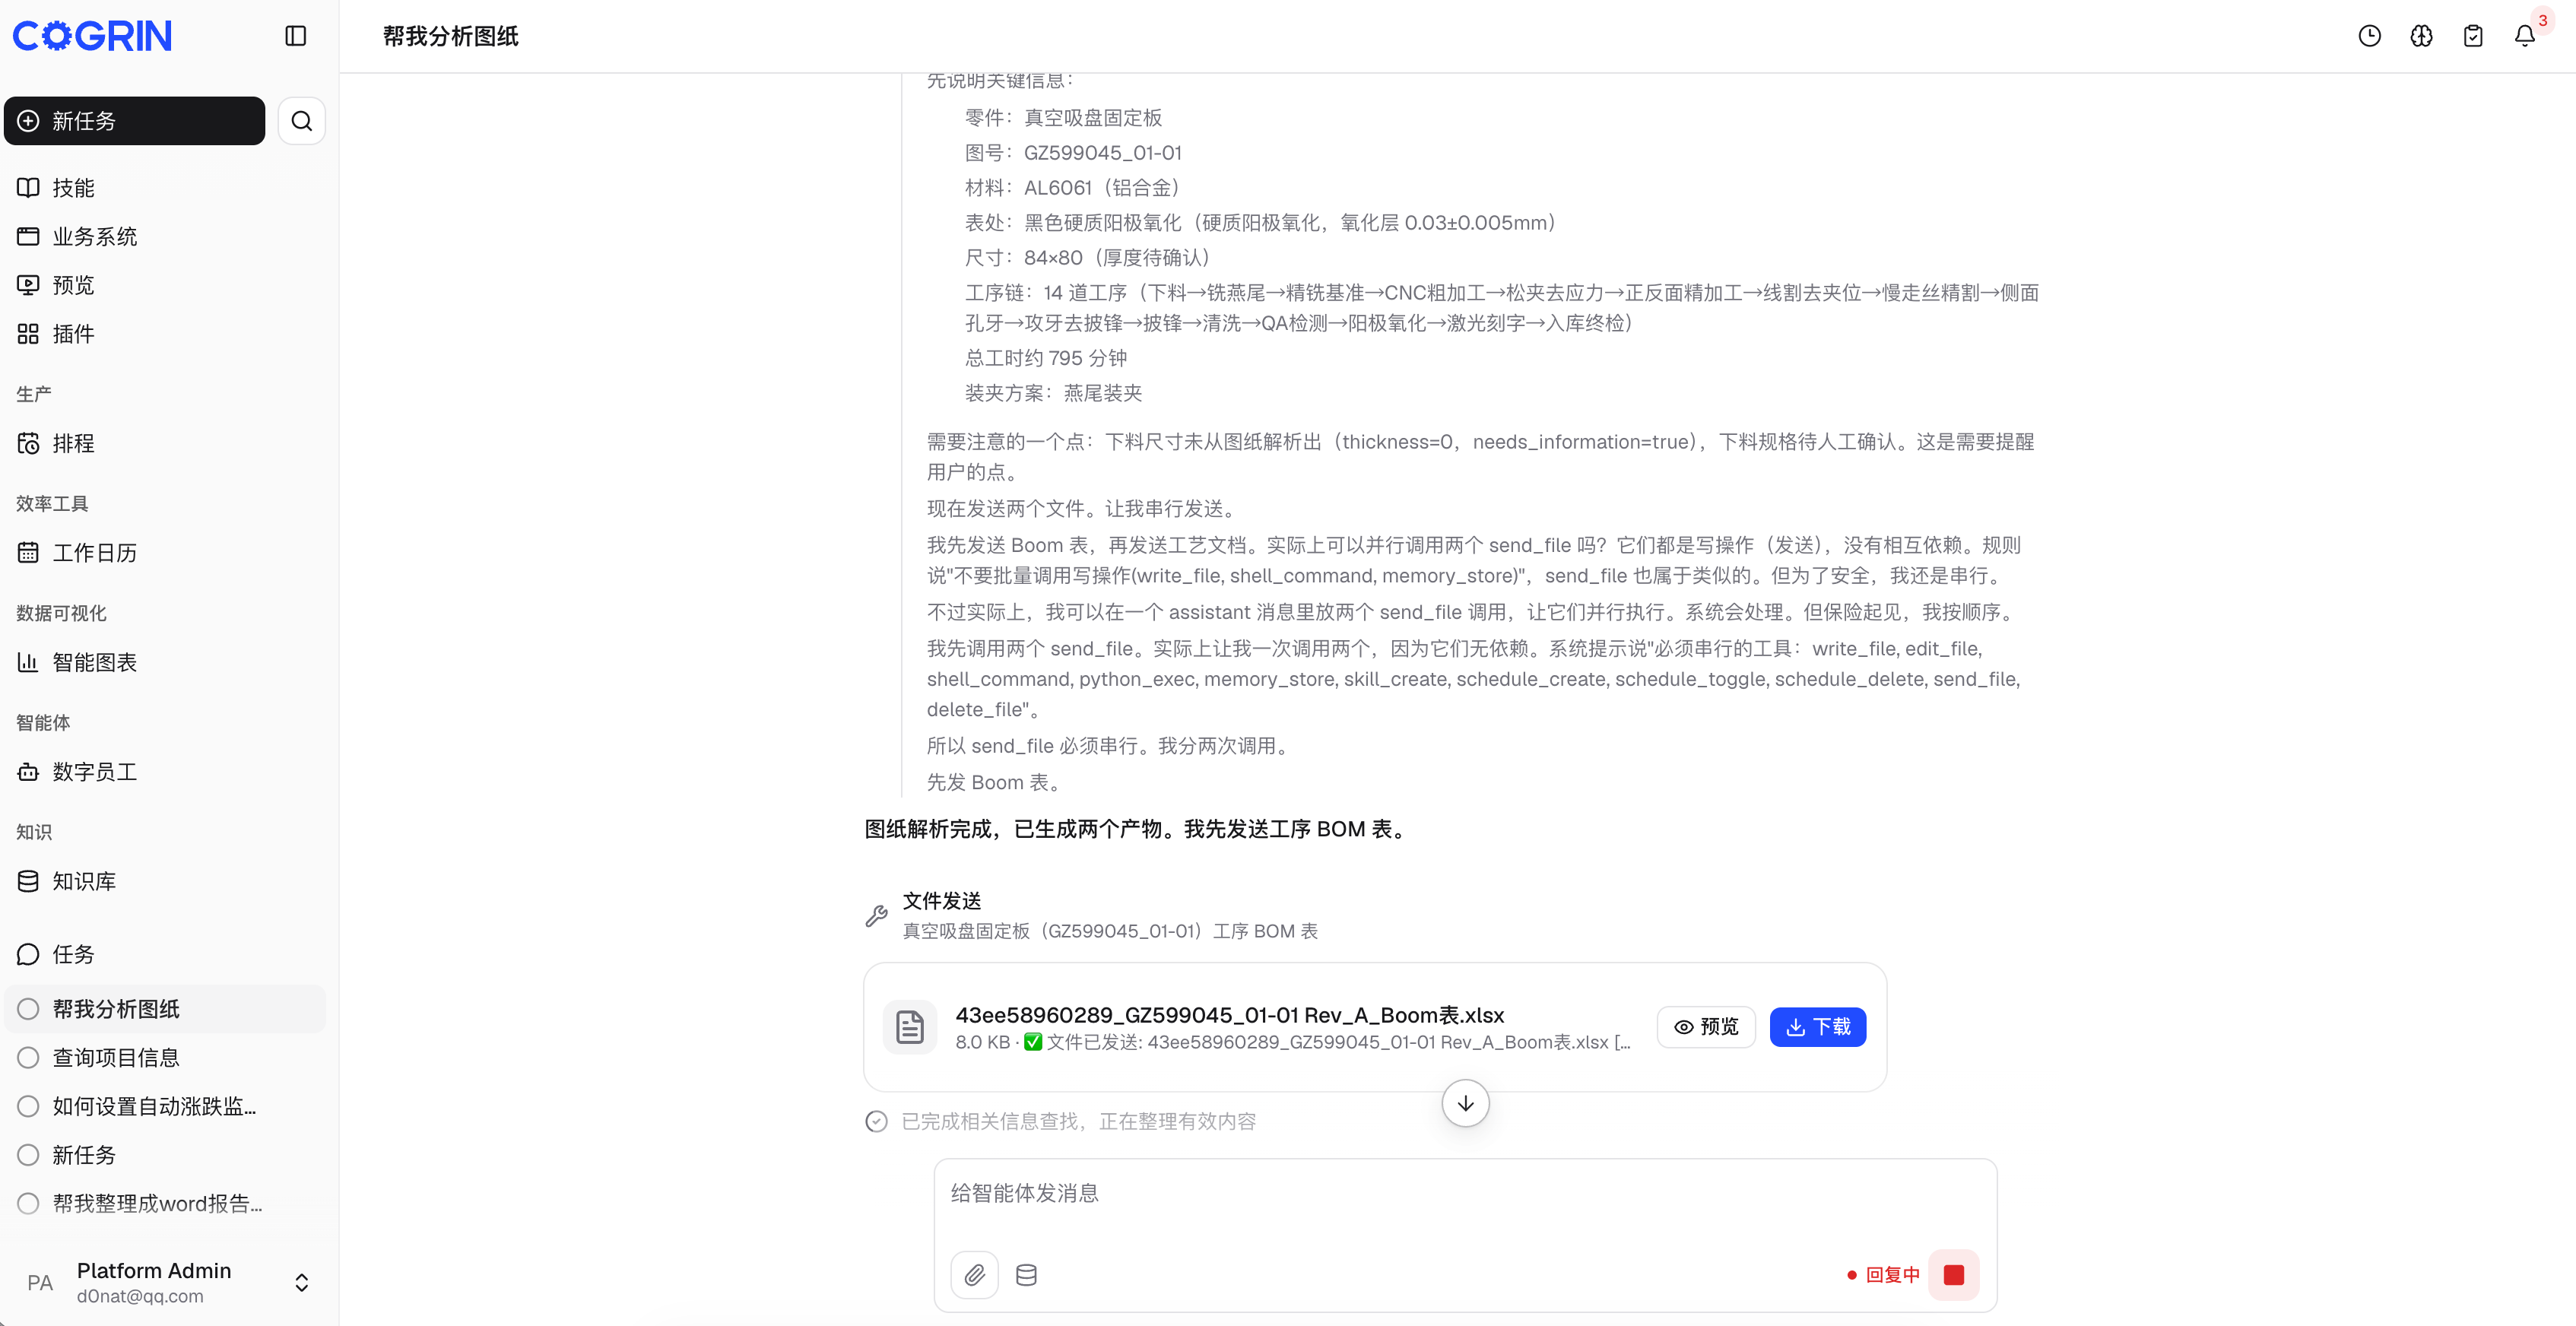The width and height of the screenshot is (2576, 1326).
Task: Click the xlsx file document icon
Action: tap(910, 1027)
